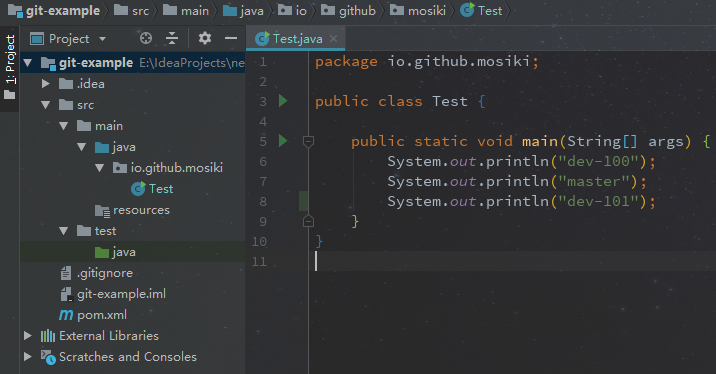This screenshot has width=716, height=374.
Task: Click the Test class icon in the tree
Action: point(138,189)
